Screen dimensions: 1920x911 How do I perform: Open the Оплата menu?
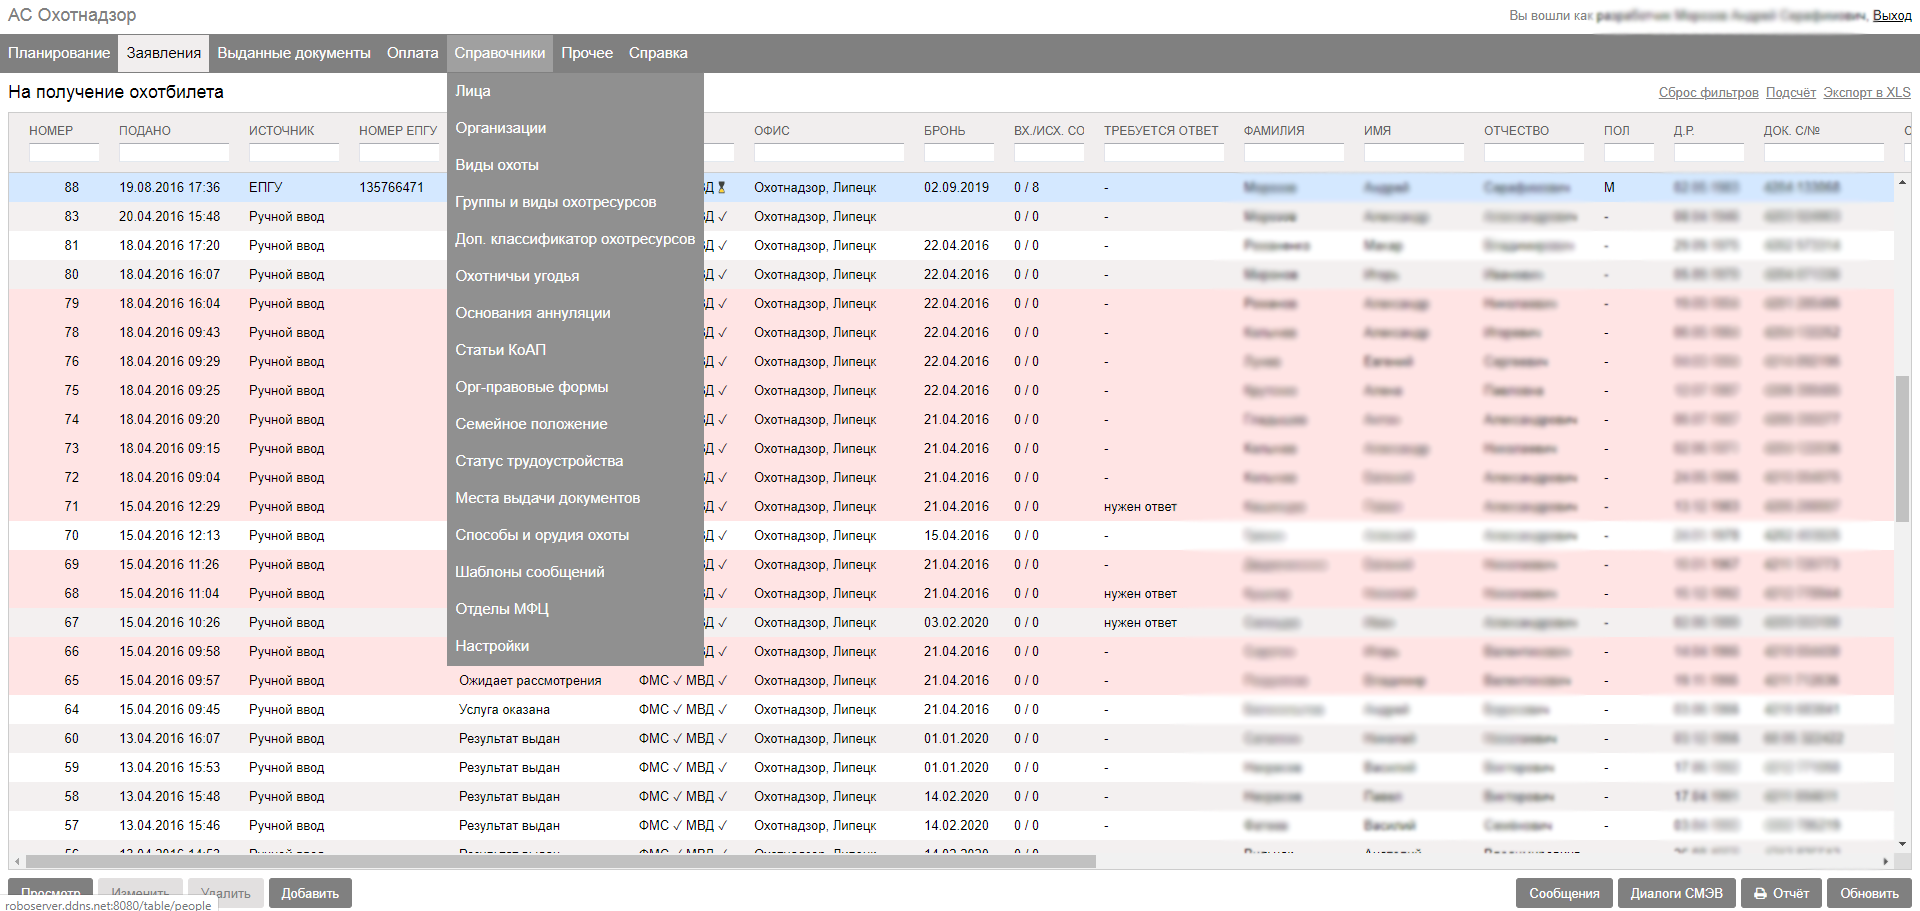(x=413, y=53)
